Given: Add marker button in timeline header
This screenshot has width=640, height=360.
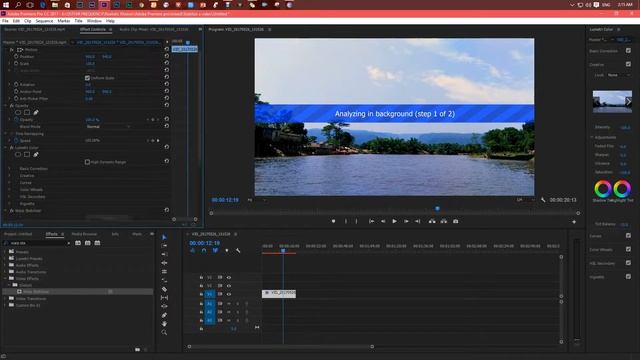Looking at the screenshot, I should tap(227, 250).
